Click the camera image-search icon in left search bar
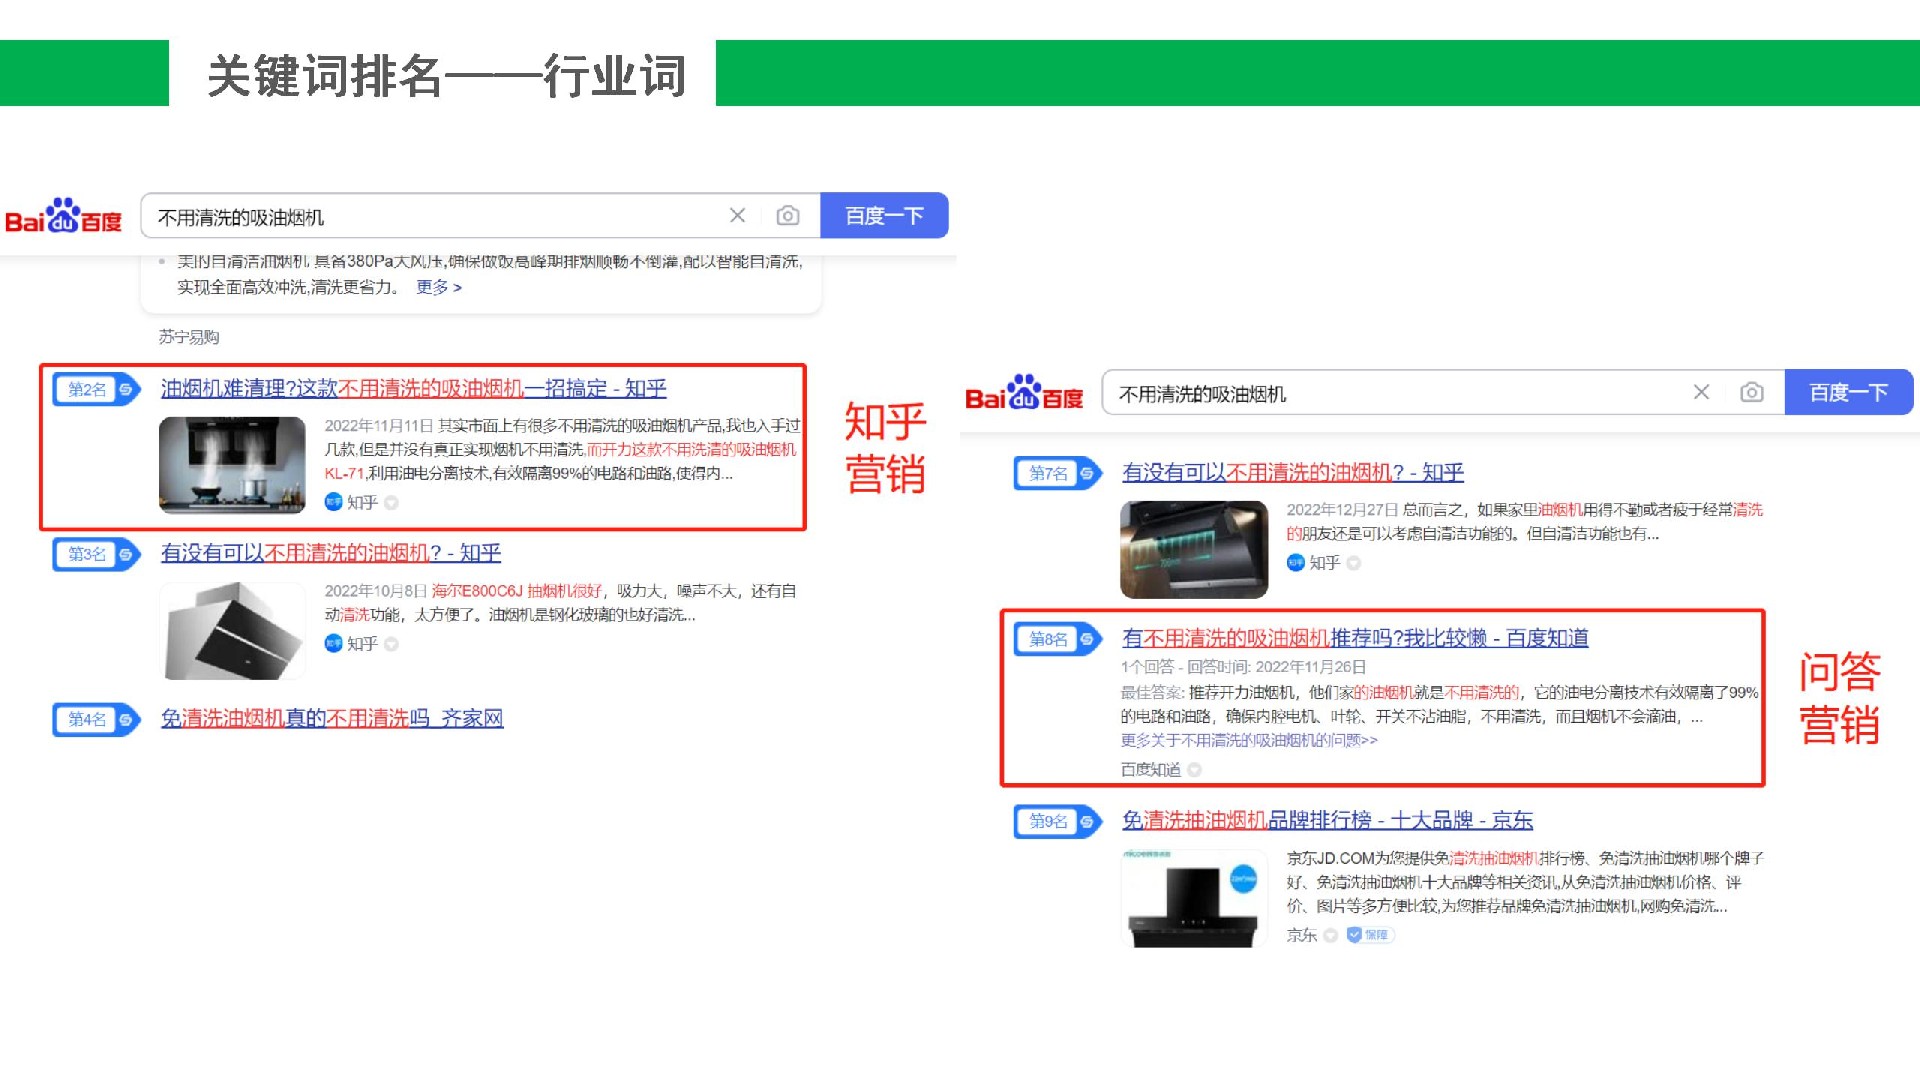This screenshot has width=1920, height=1080. click(x=788, y=216)
